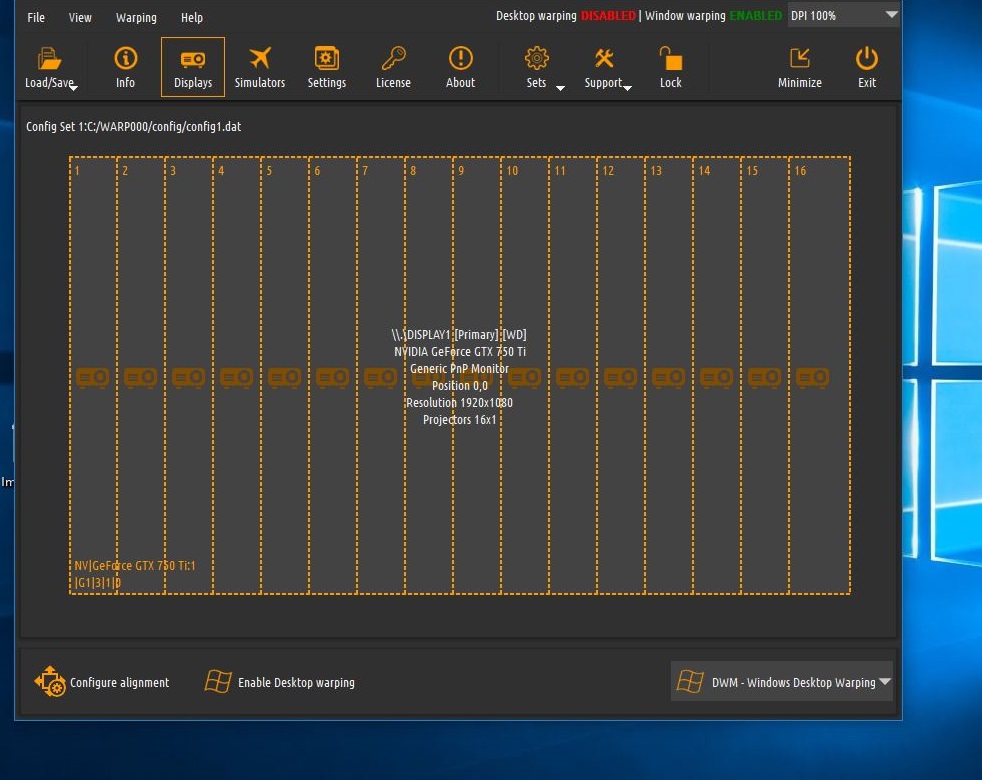
Task: Select the Displays toolbar button
Action: [x=193, y=67]
